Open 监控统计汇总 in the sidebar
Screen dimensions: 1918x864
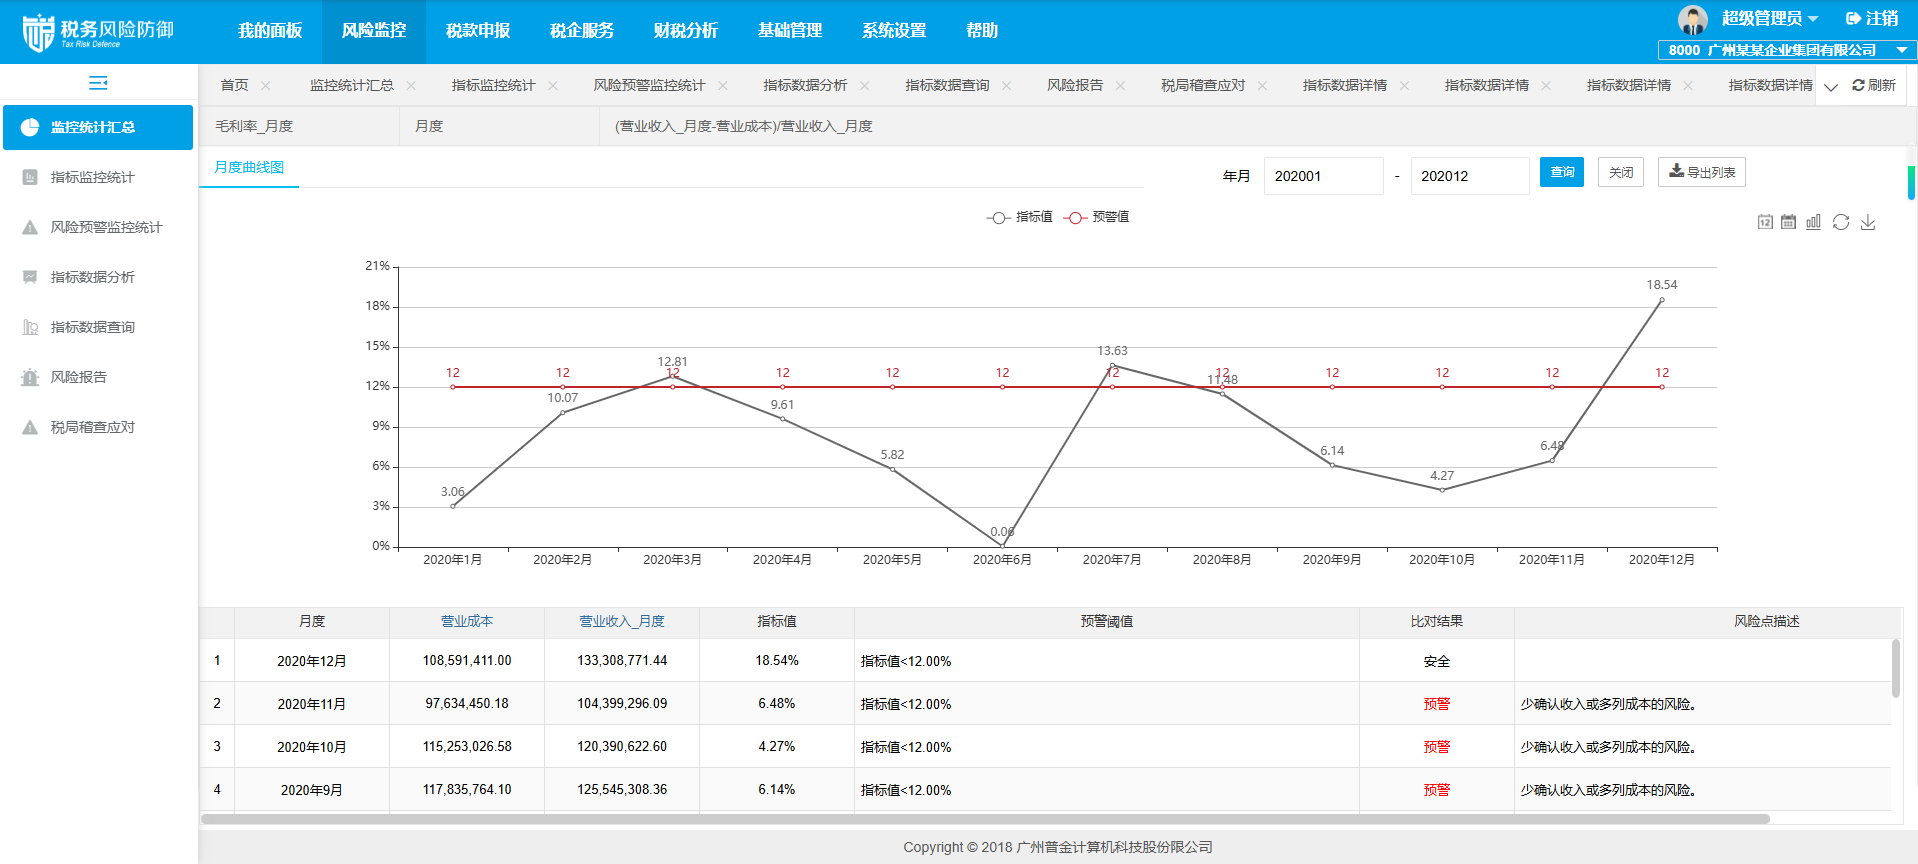[x=98, y=127]
